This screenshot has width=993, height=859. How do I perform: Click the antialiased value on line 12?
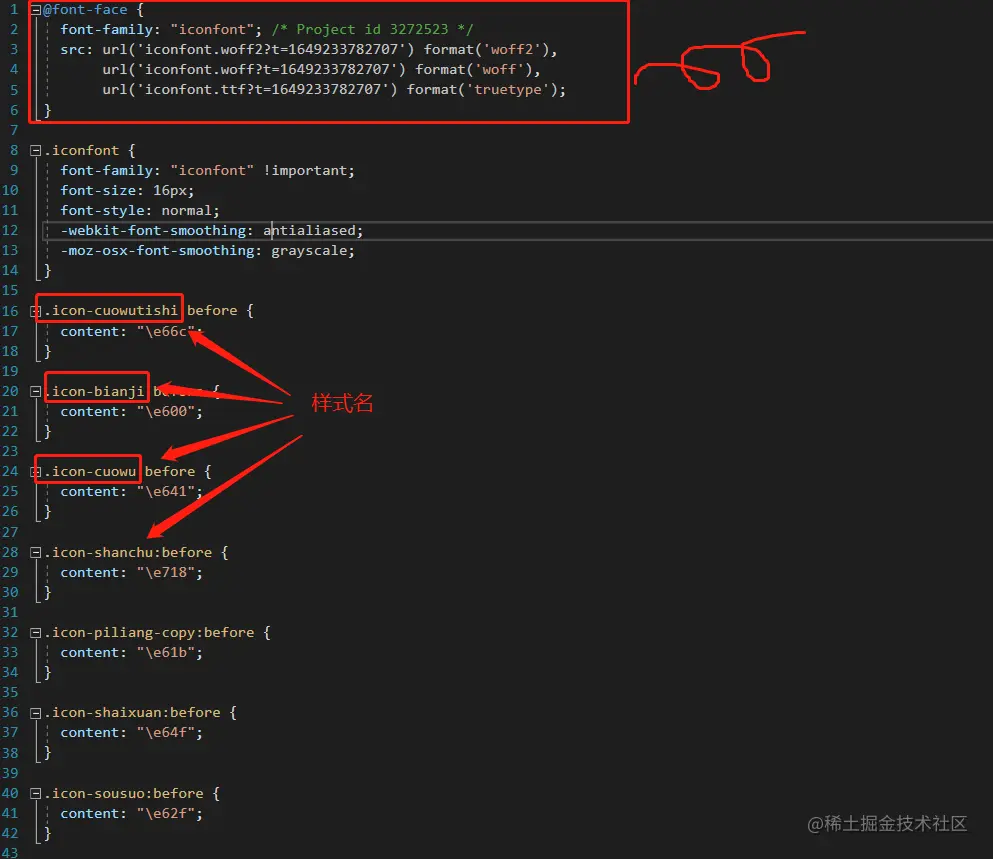pyautogui.click(x=310, y=231)
